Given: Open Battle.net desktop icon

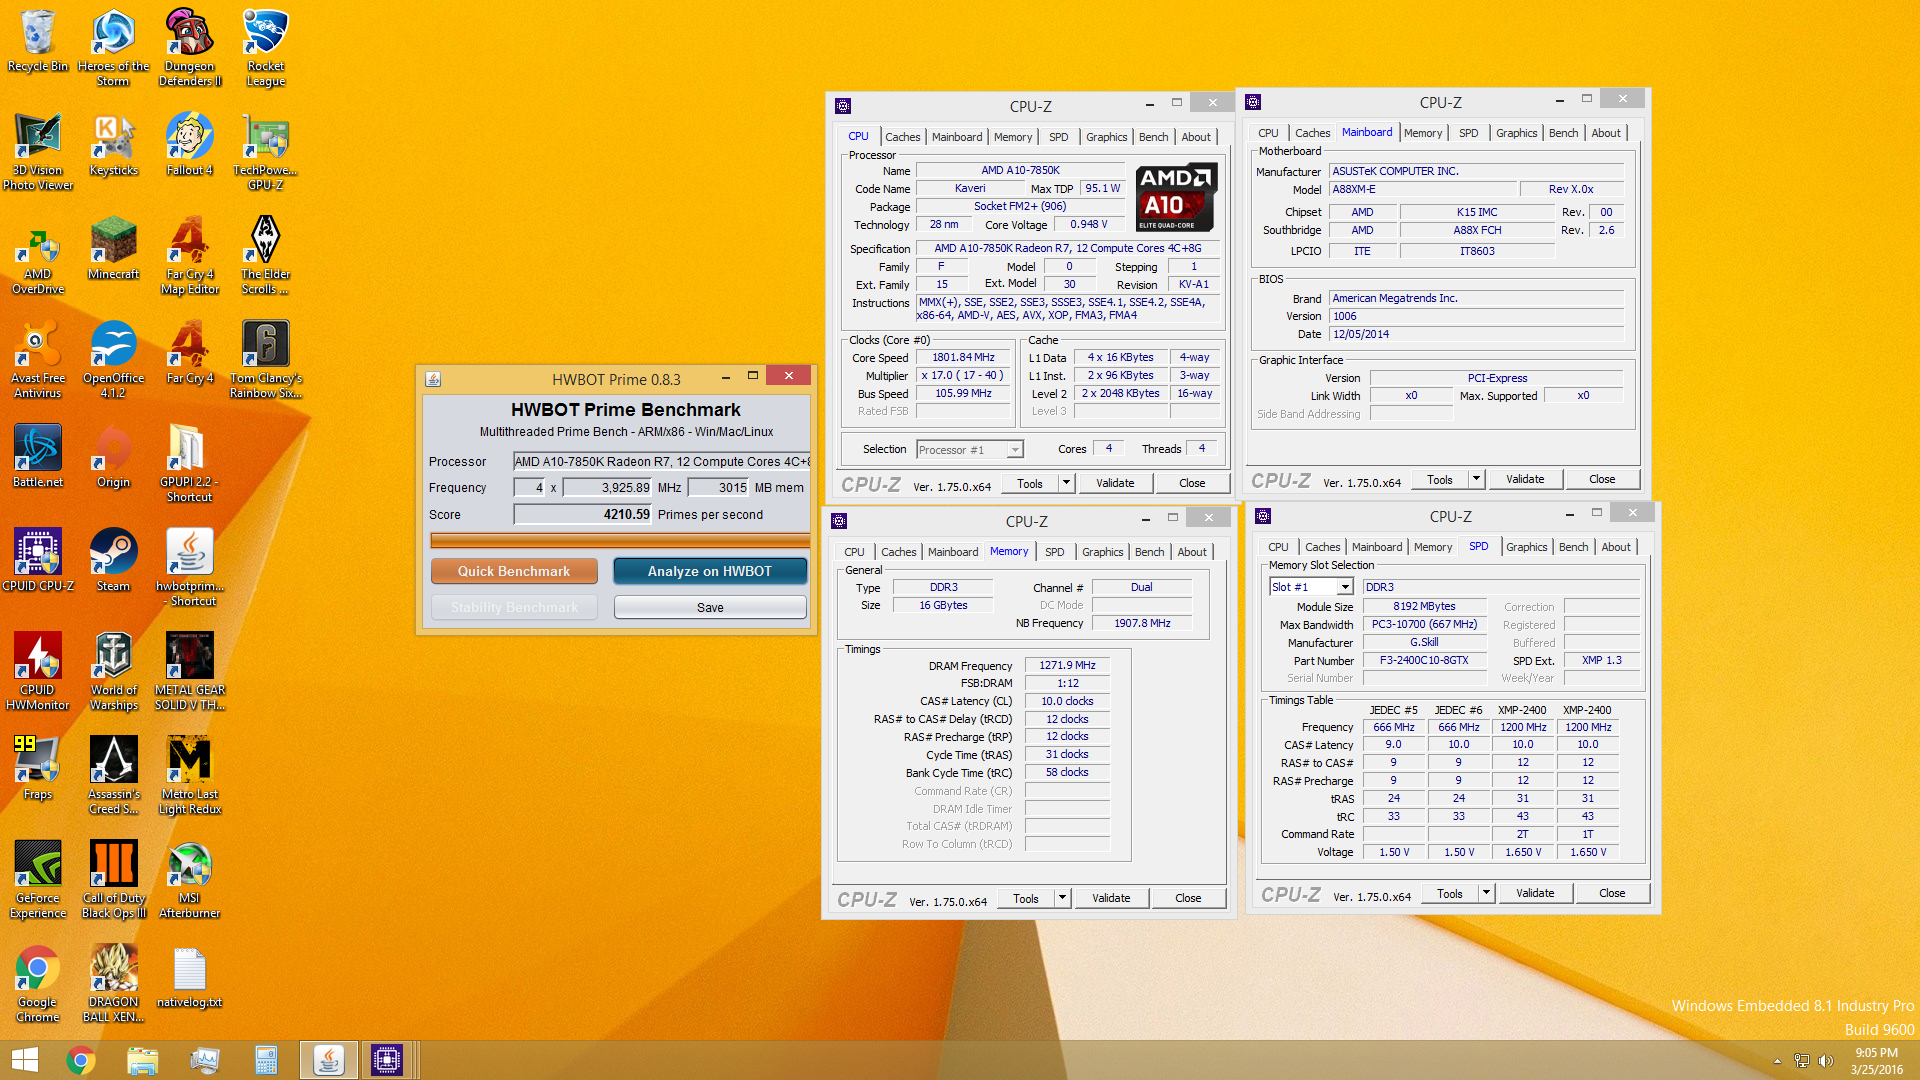Looking at the screenshot, I should (38, 457).
